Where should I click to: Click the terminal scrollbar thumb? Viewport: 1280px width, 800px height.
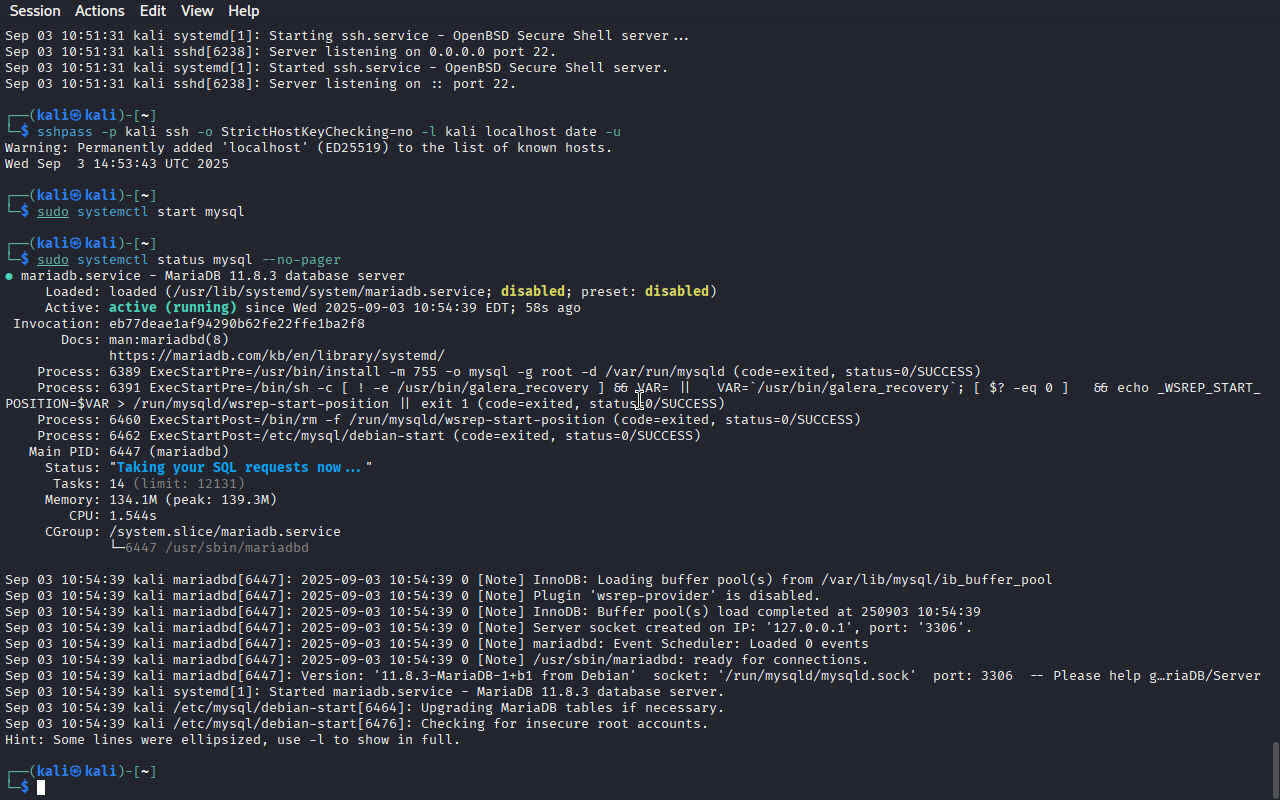coord(1275,769)
